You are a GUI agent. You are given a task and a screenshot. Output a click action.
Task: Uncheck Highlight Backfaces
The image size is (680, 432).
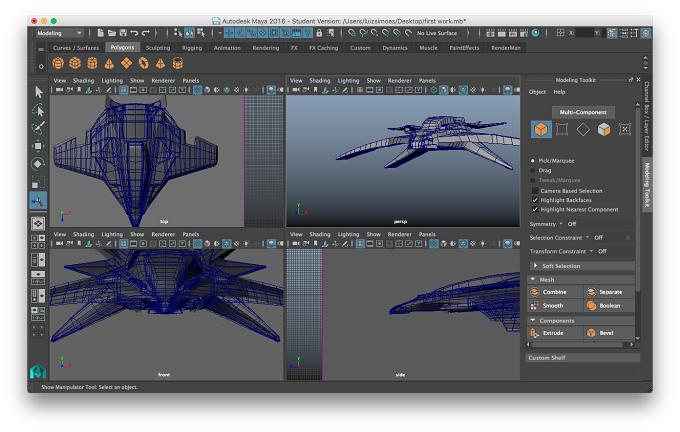tap(535, 200)
